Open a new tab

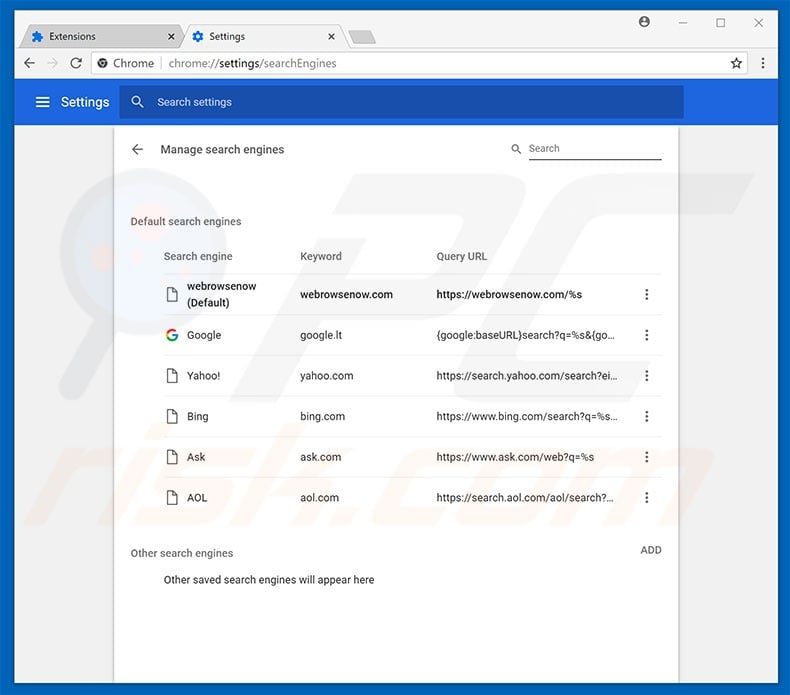point(361,37)
